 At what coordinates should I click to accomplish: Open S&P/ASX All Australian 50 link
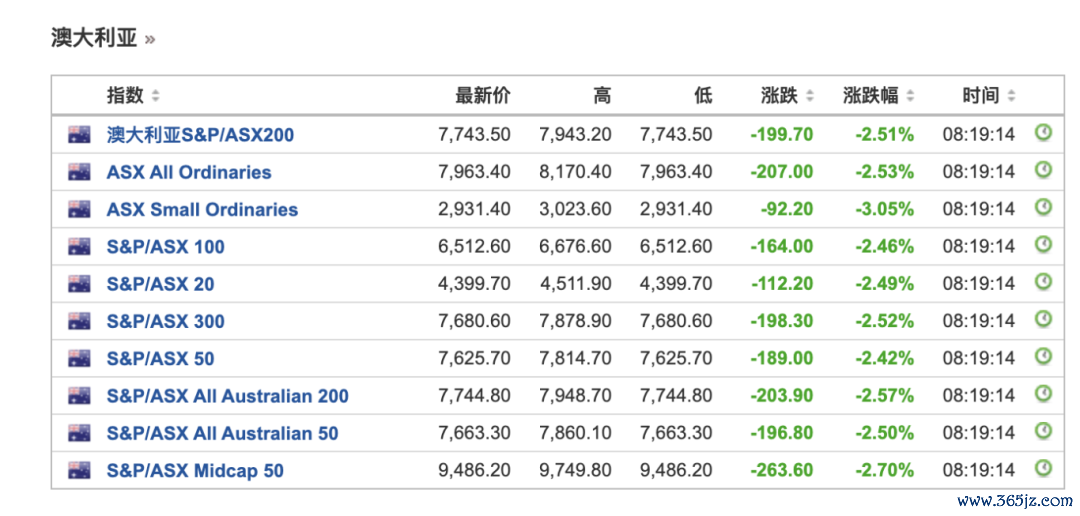[222, 433]
